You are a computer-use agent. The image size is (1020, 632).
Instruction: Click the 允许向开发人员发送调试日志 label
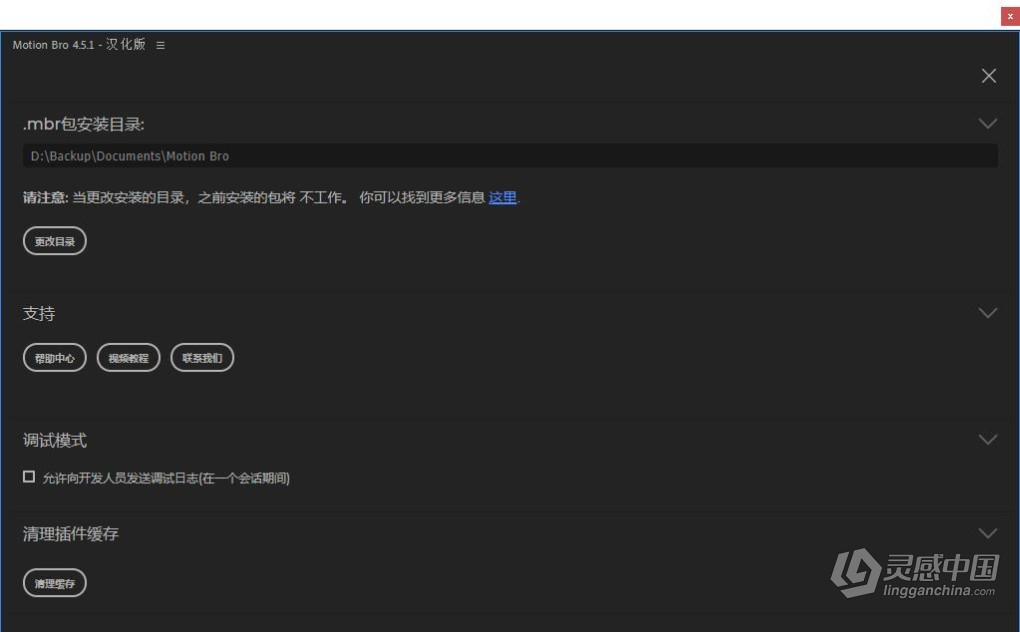(x=166, y=478)
